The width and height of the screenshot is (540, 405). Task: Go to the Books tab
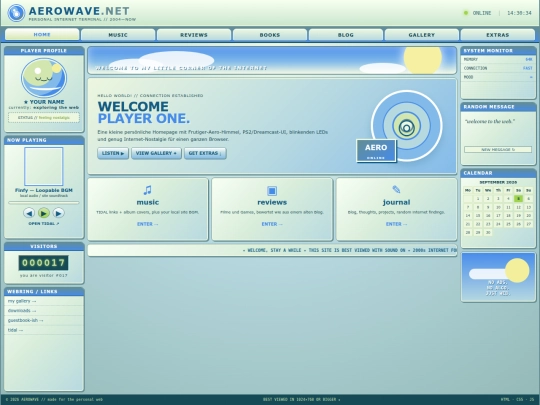tap(270, 35)
